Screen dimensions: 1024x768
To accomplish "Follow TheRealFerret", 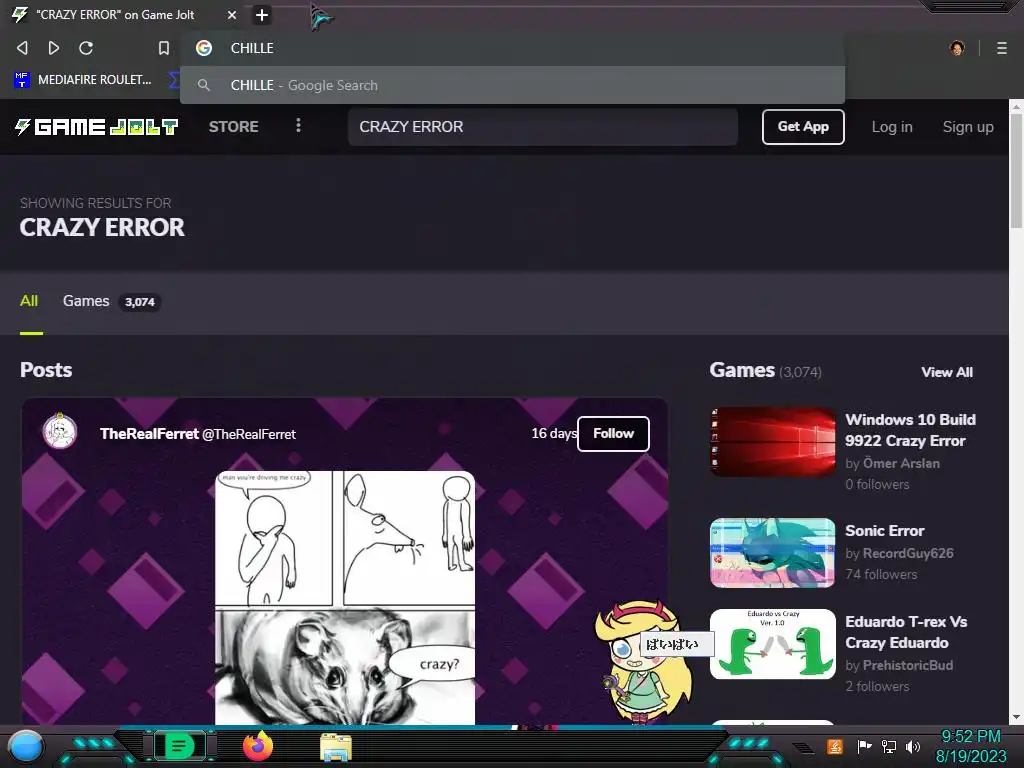I will 613,434.
